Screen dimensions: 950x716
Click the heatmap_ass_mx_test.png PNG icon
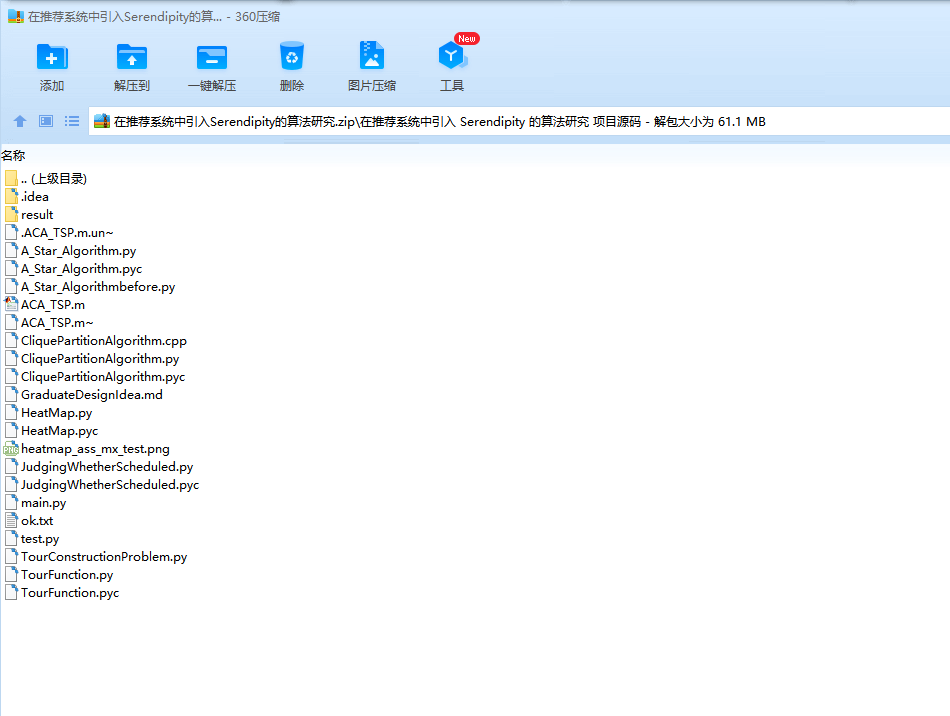pos(11,449)
